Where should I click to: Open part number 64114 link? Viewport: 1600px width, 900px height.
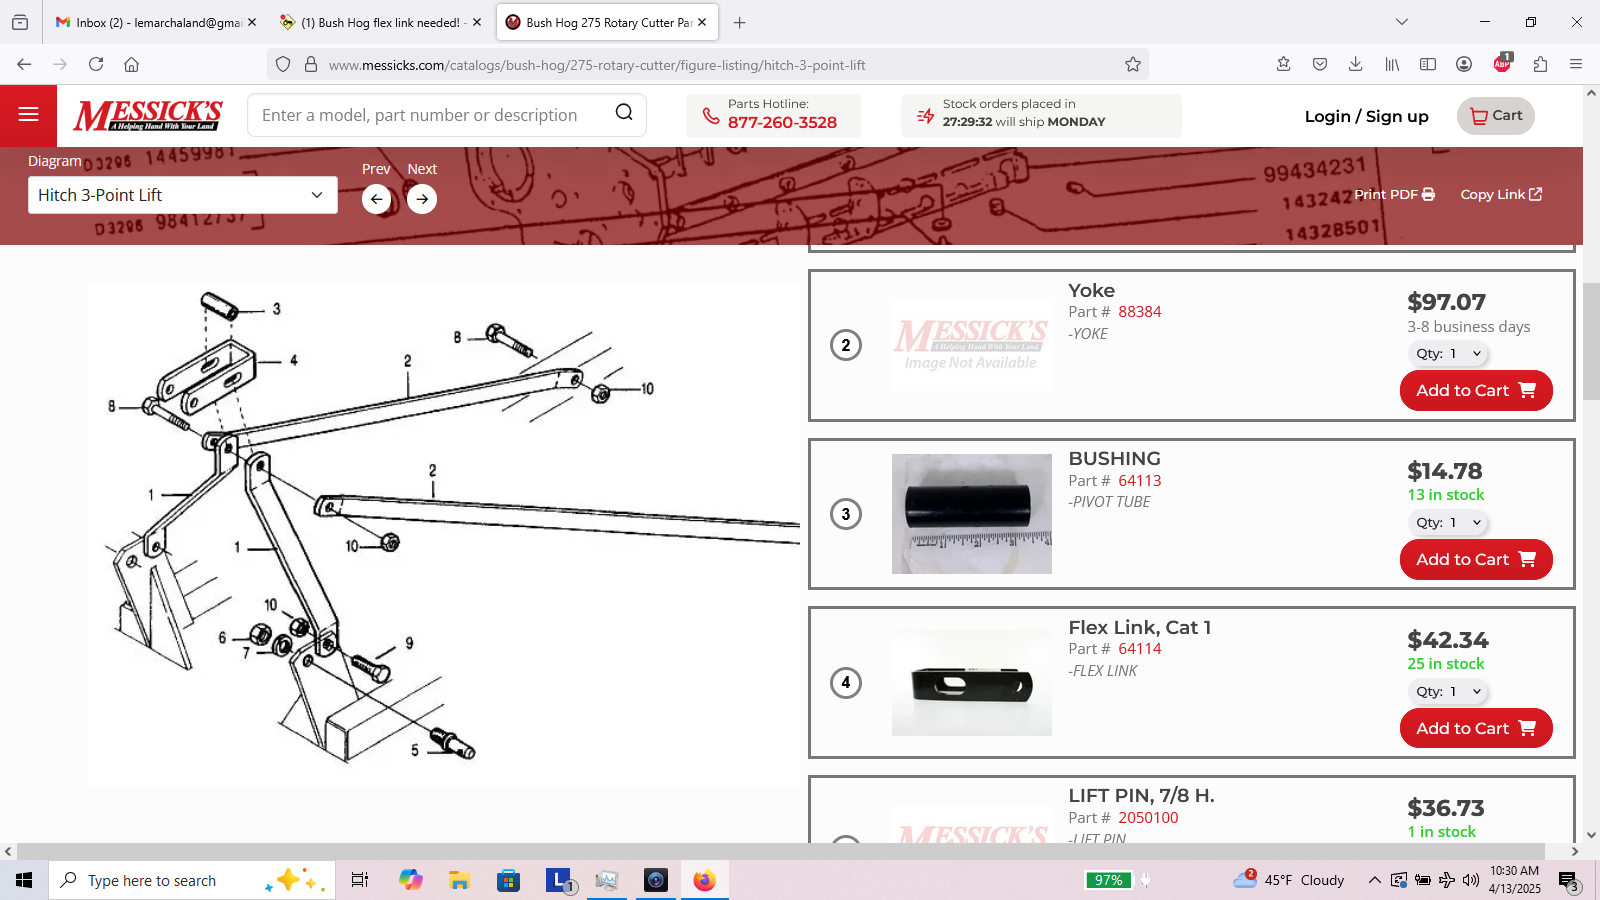1139,649
